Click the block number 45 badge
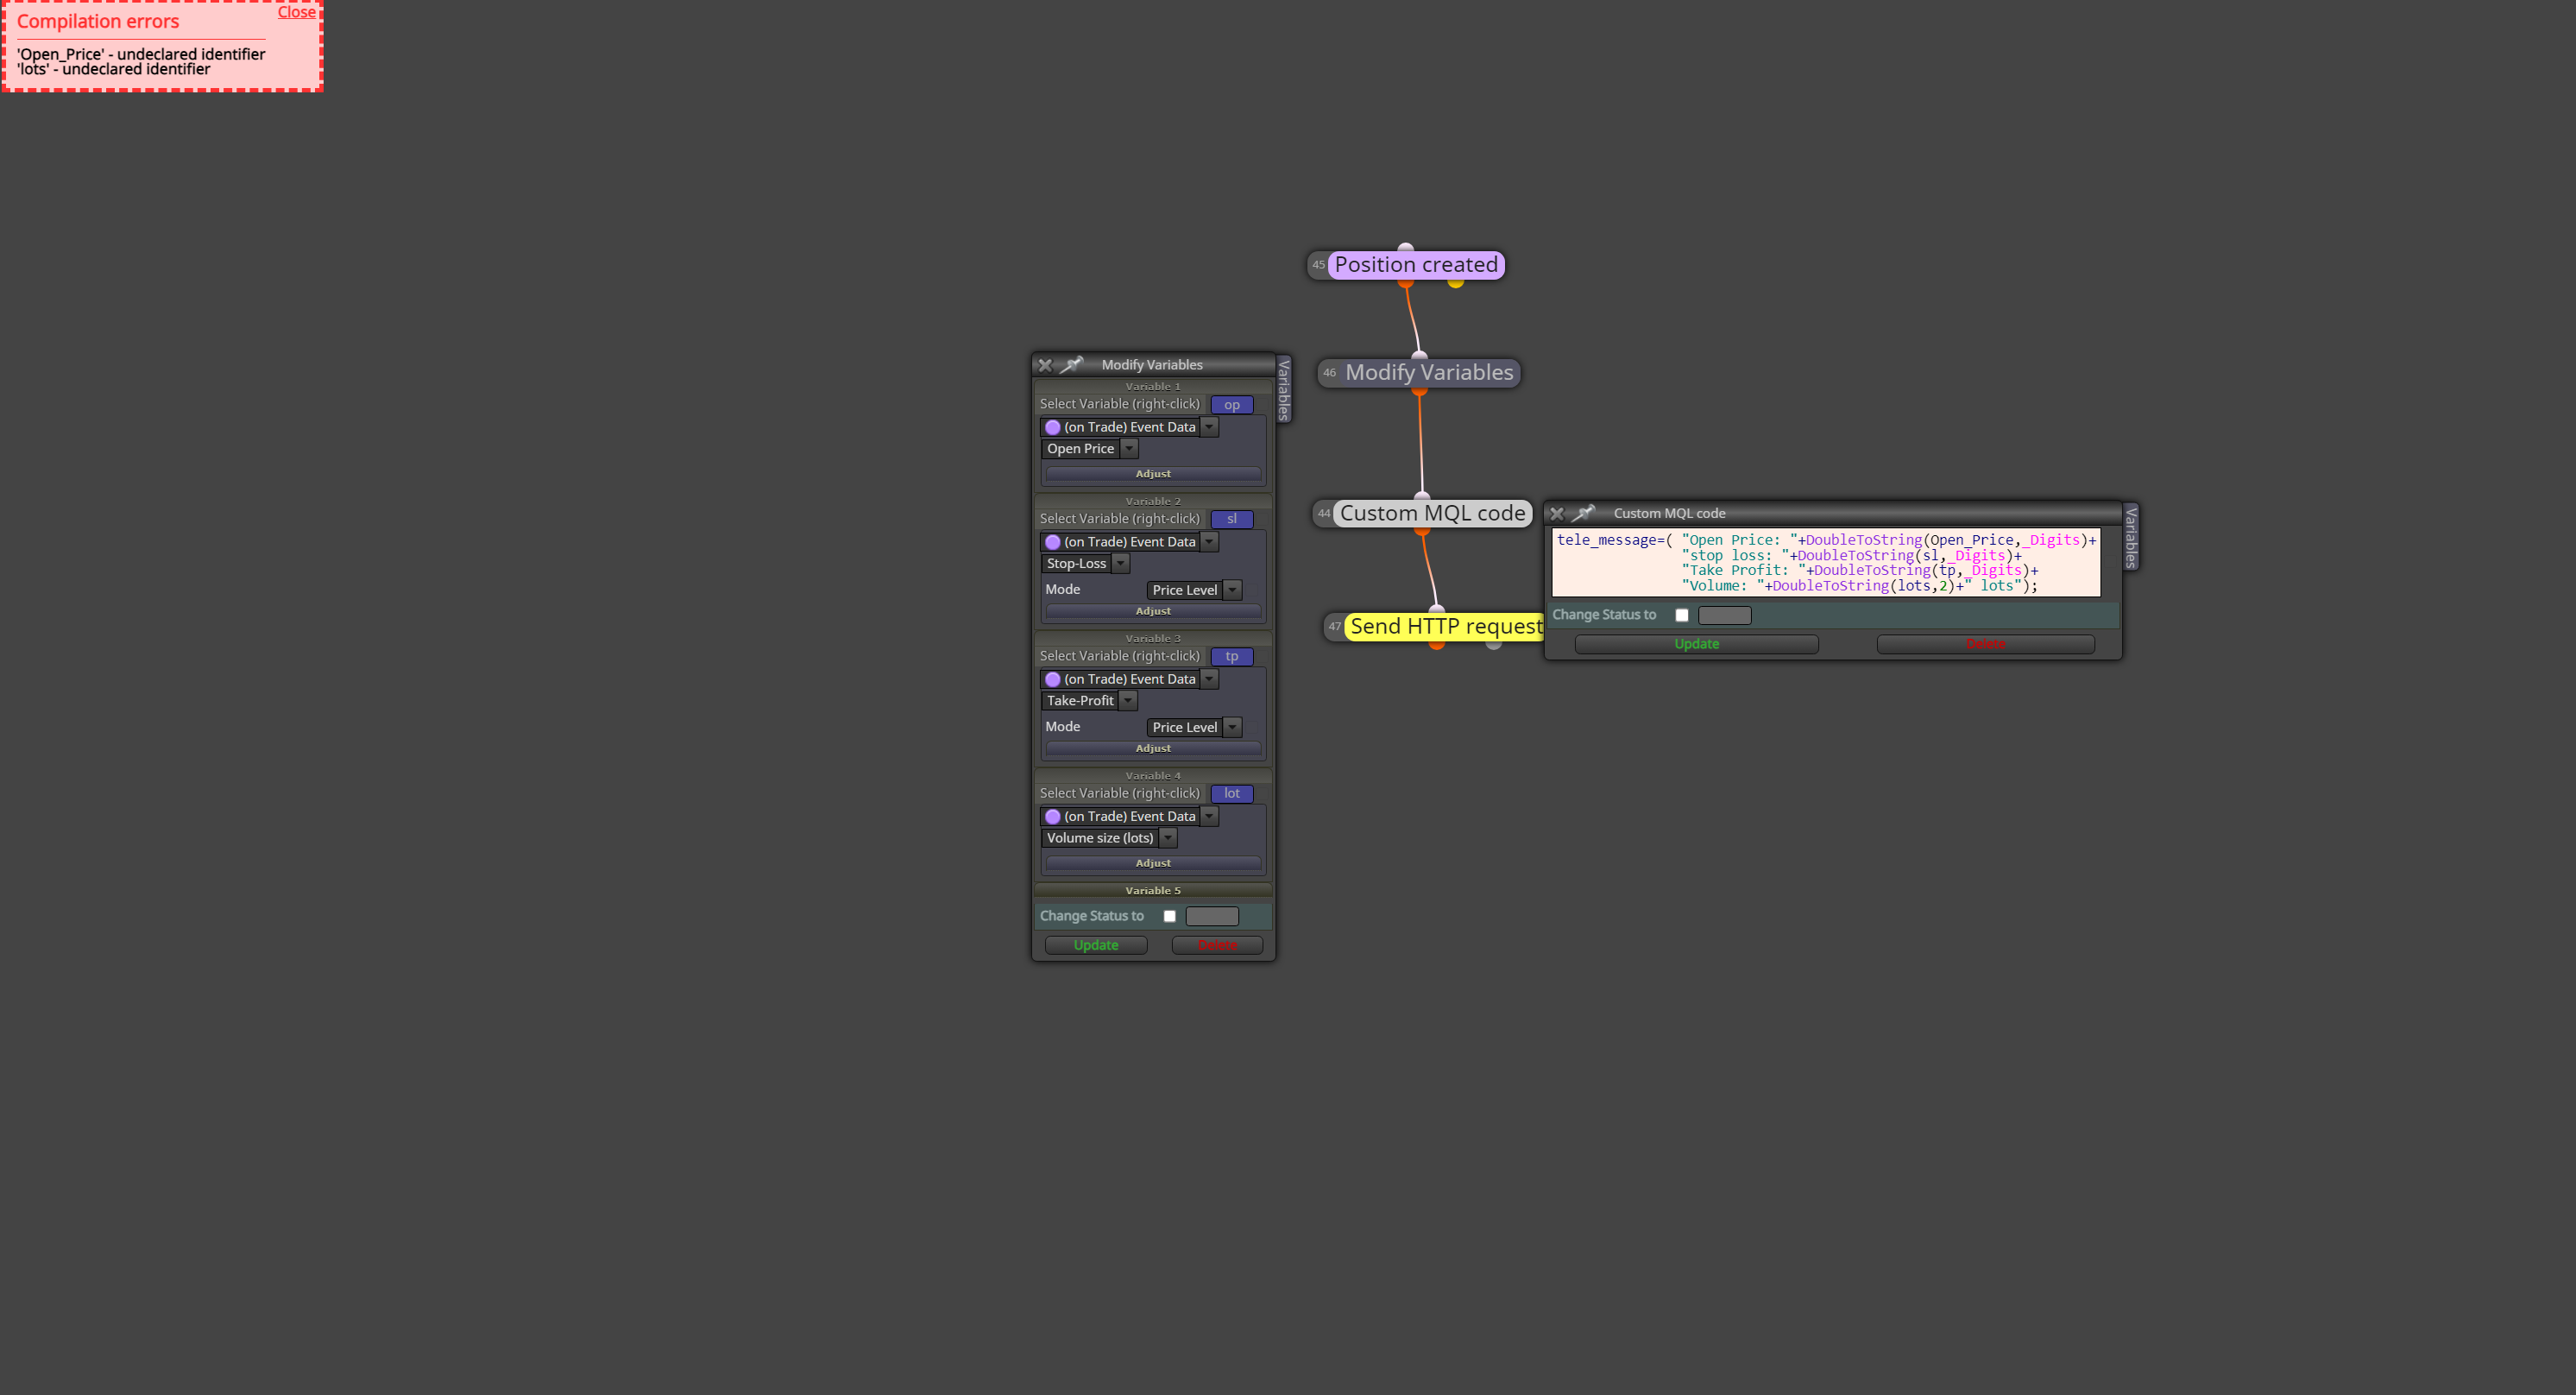 point(1319,265)
